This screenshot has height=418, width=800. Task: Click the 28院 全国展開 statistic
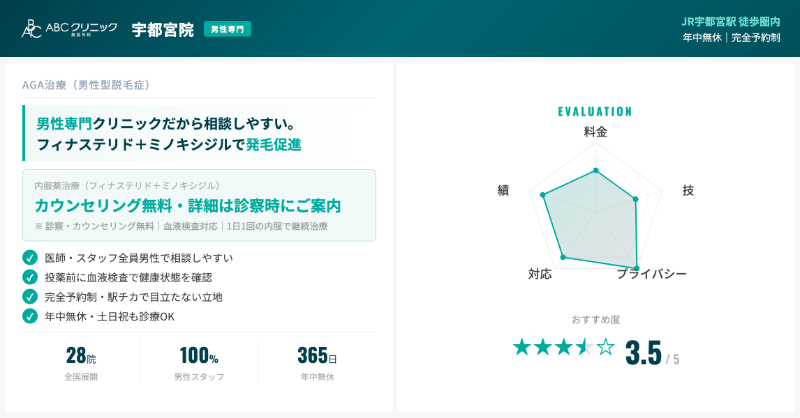click(x=81, y=363)
